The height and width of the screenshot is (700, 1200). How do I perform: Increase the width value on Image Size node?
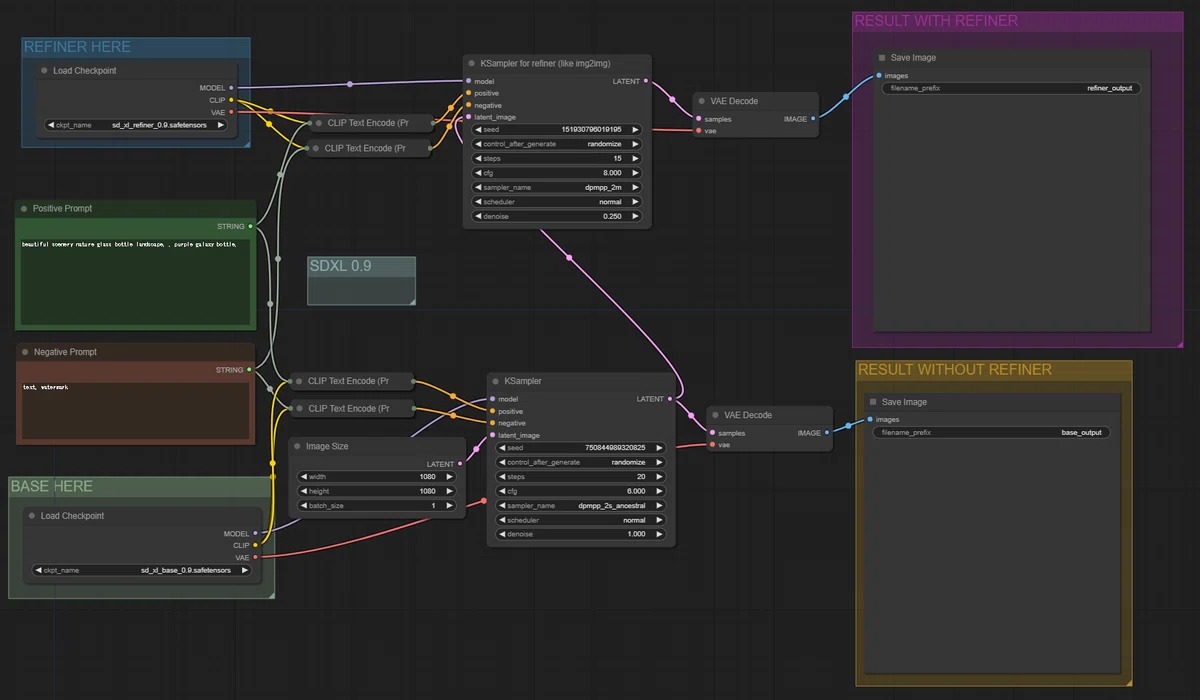coord(449,477)
